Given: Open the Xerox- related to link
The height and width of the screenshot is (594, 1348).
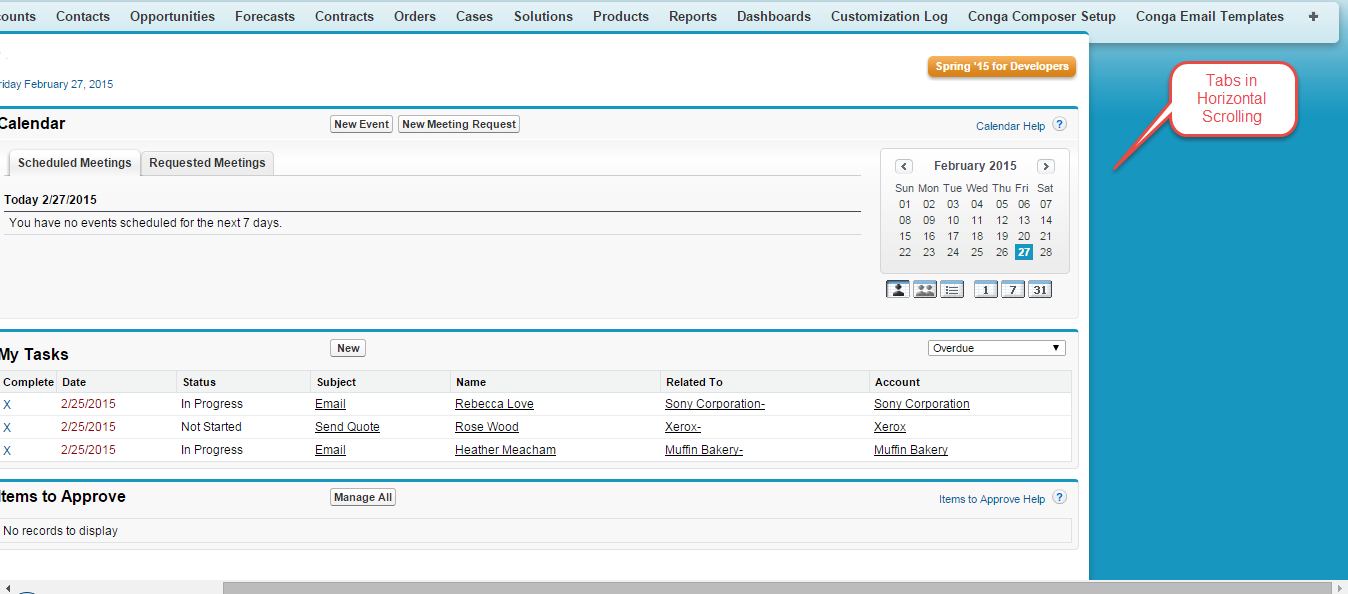Looking at the screenshot, I should click(x=683, y=427).
